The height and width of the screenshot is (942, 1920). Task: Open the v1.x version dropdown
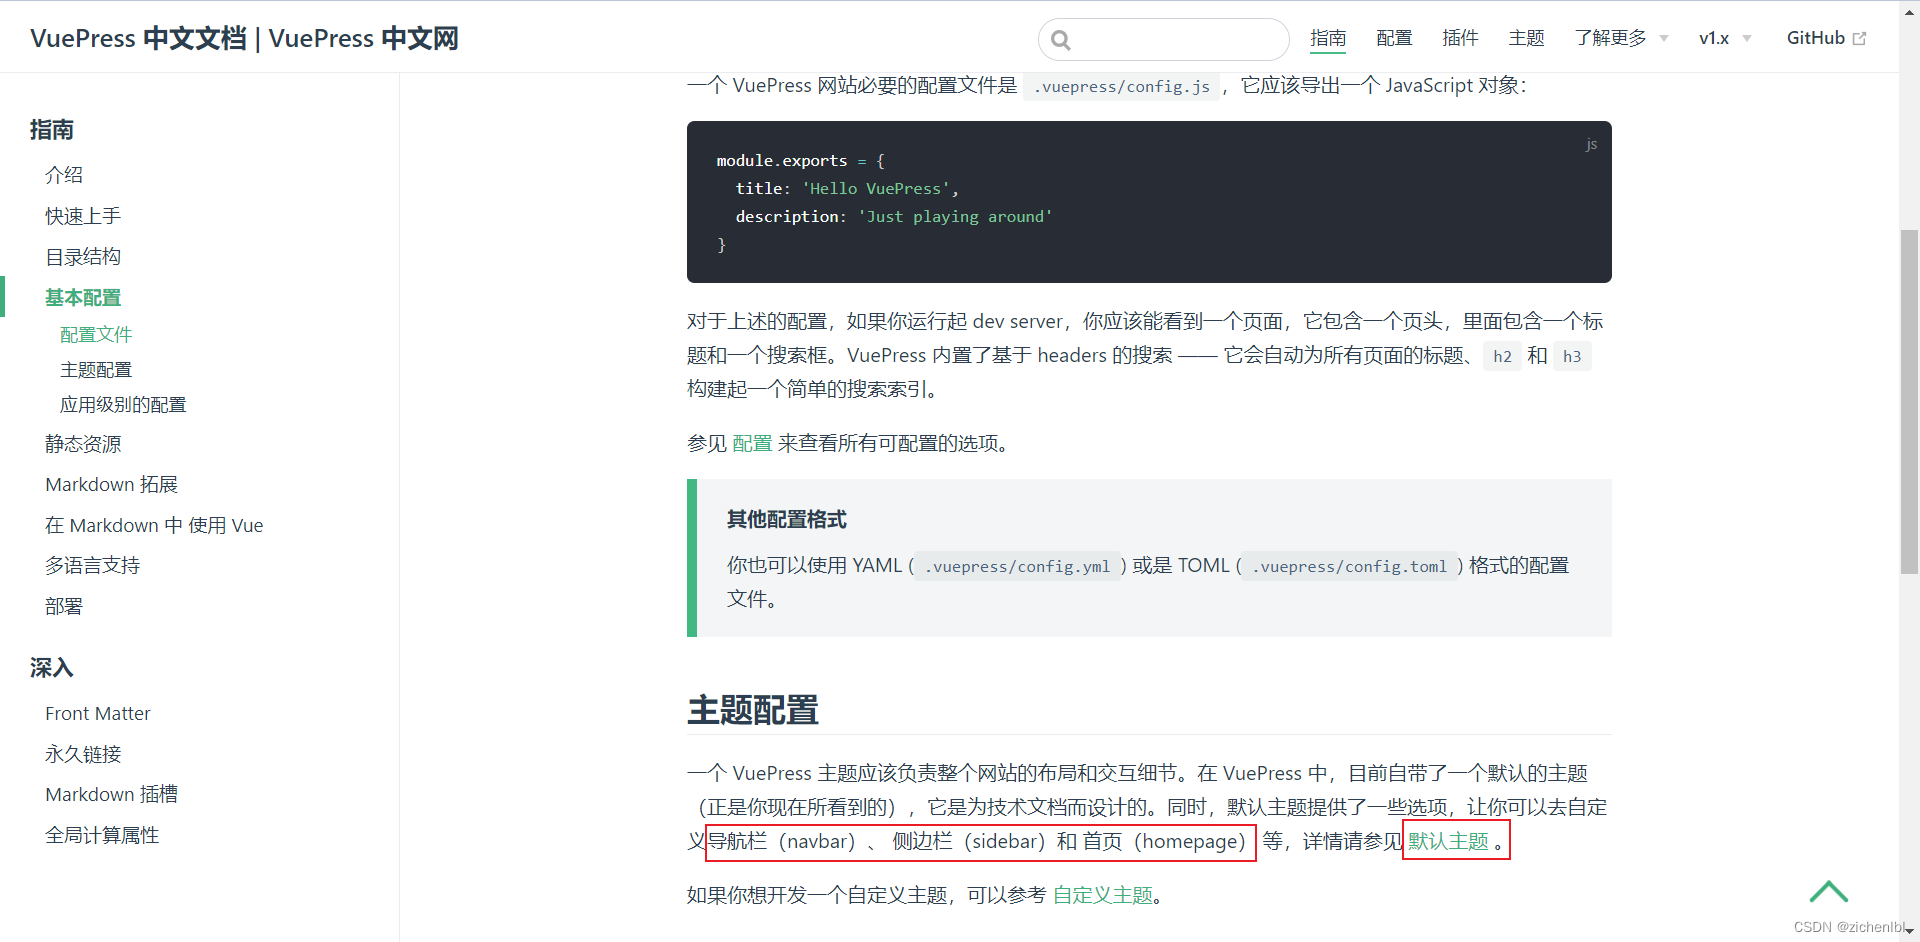(x=1725, y=38)
